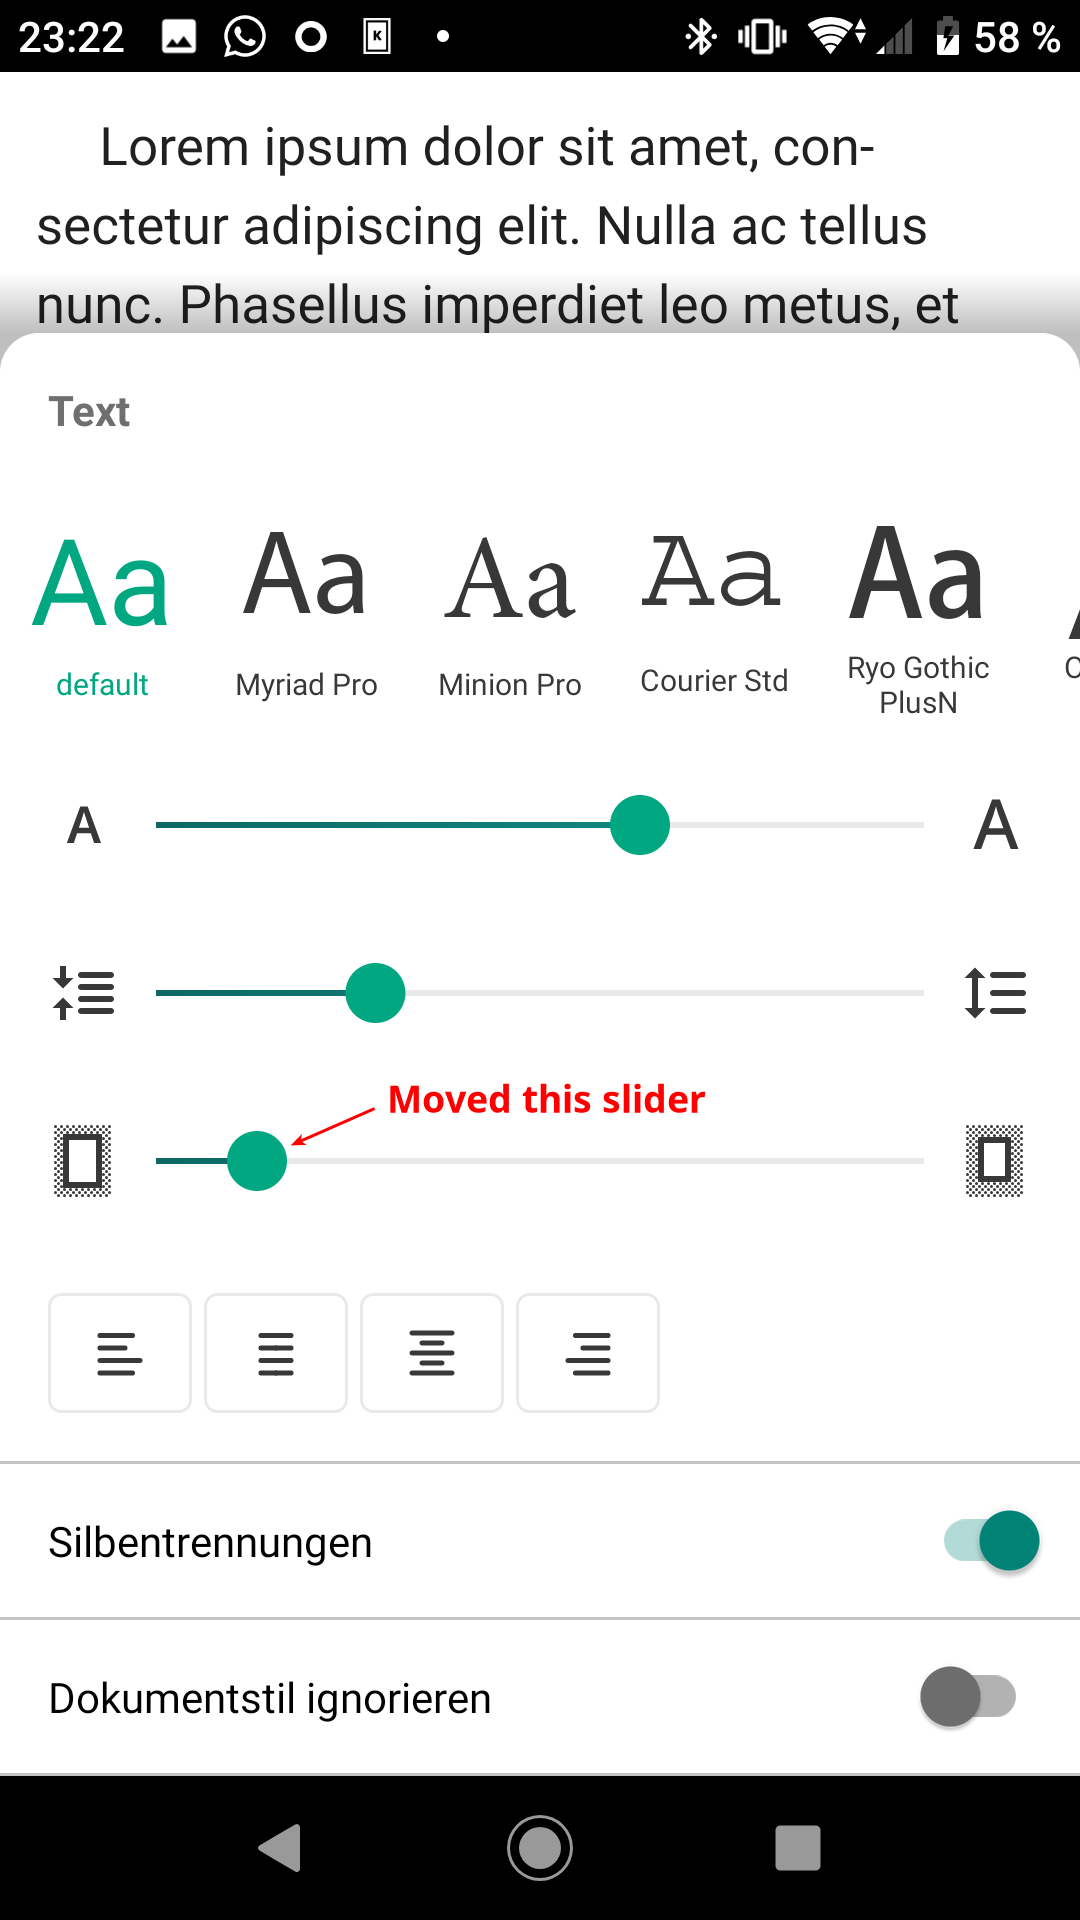Choose the Minion Pro font
Viewport: 1080px width, 1920px height.
(510, 610)
